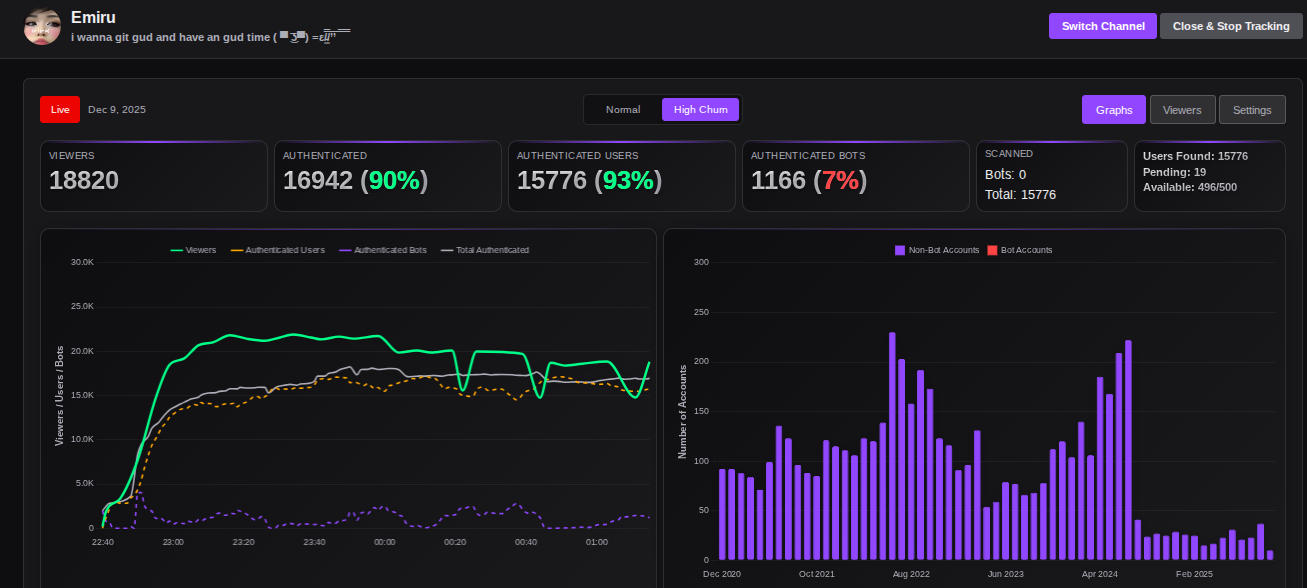Click the Authenticated Bots 7% card
The image size is (1307, 588).
pos(855,176)
